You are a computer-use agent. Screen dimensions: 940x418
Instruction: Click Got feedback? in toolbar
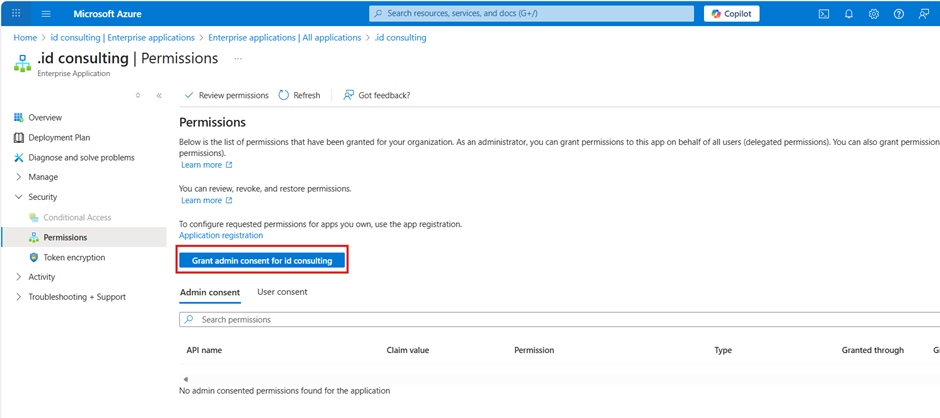click(x=376, y=95)
